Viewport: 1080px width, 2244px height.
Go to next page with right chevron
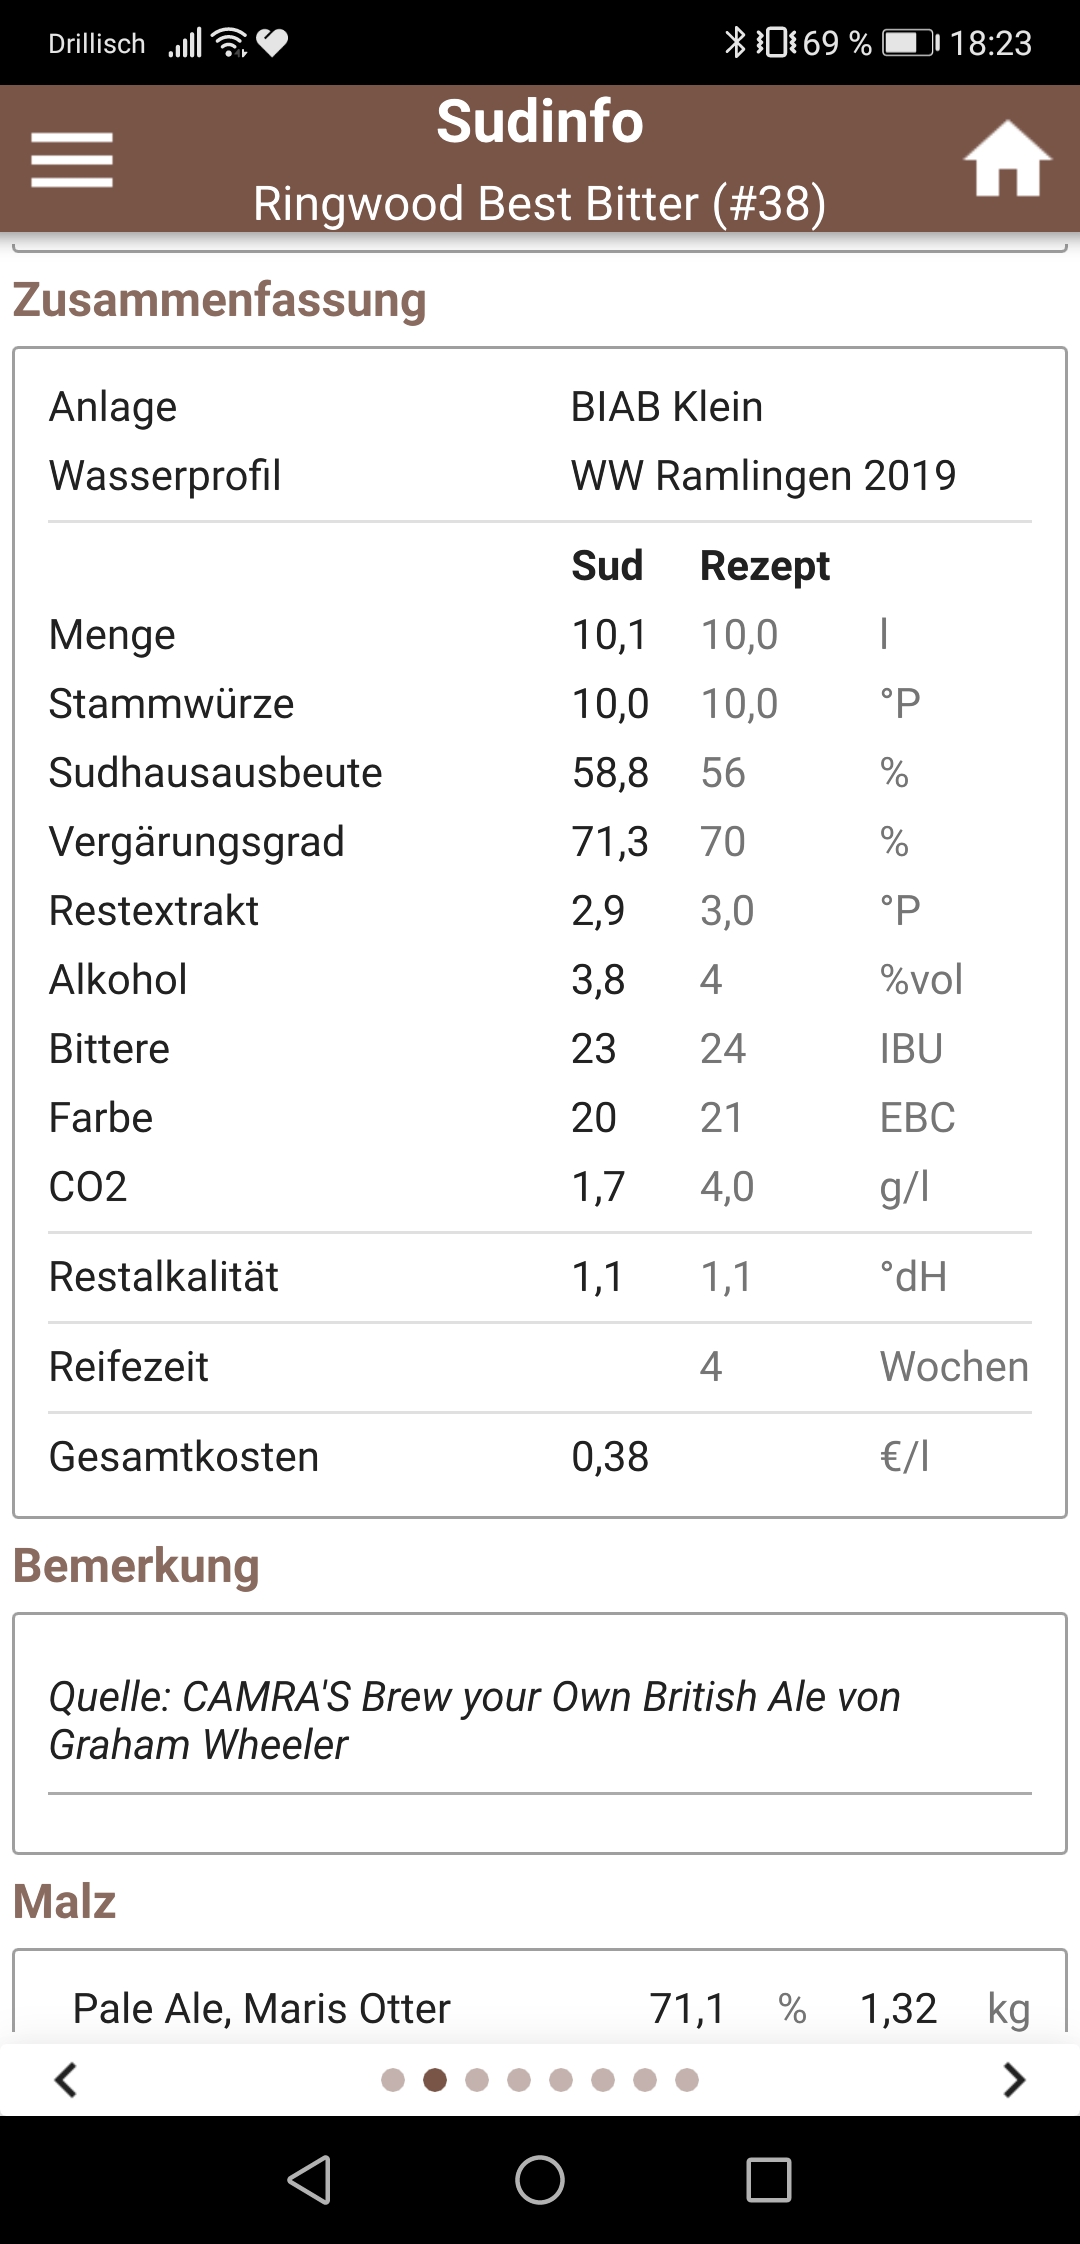tap(1014, 2080)
